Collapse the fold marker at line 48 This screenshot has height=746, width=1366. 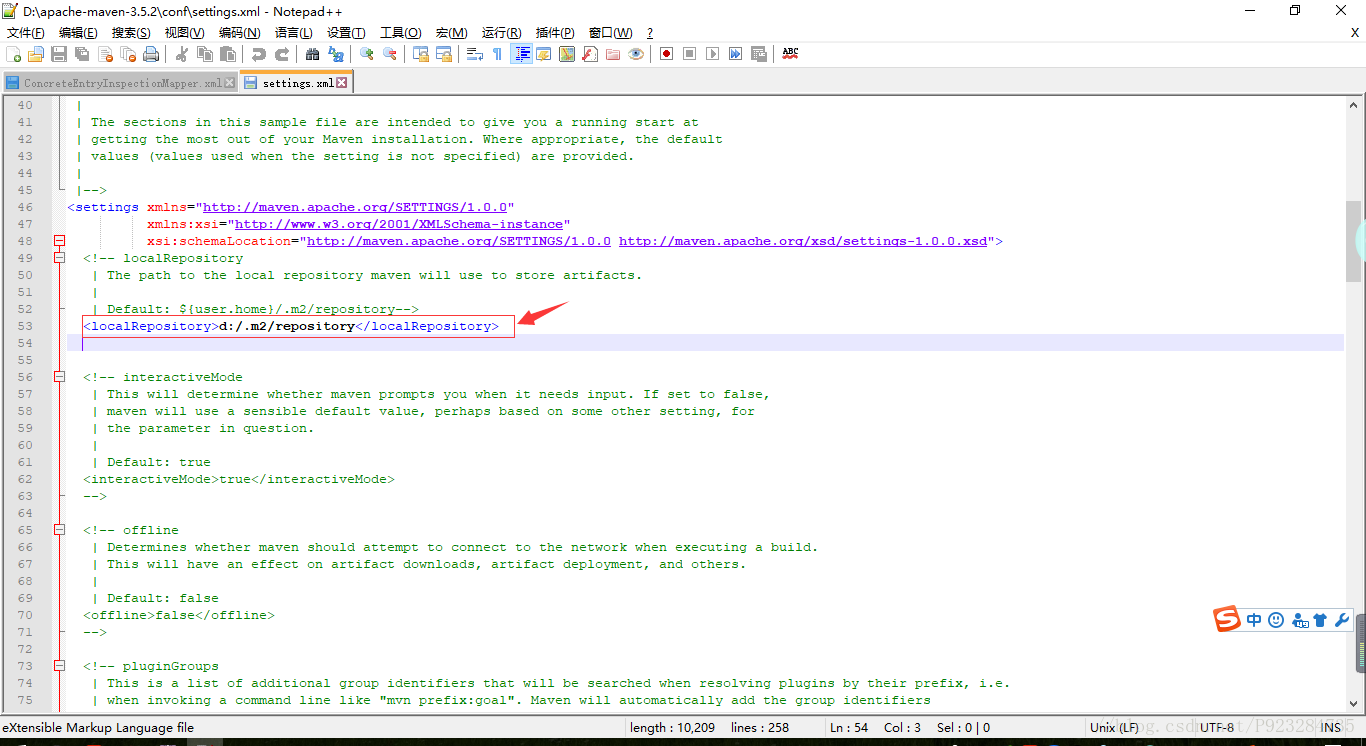point(59,241)
